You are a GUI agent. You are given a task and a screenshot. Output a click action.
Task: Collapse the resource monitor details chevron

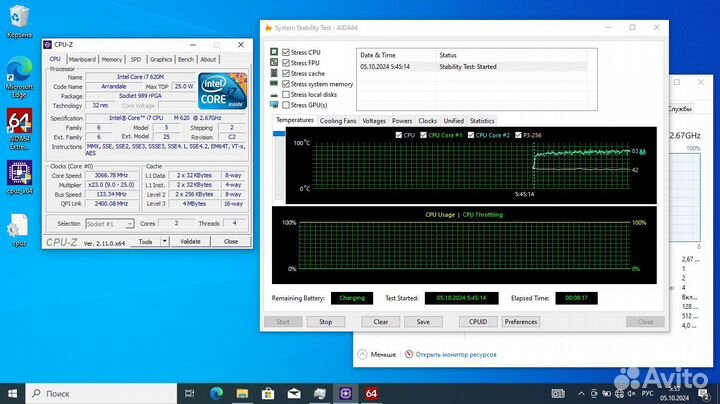[x=361, y=353]
